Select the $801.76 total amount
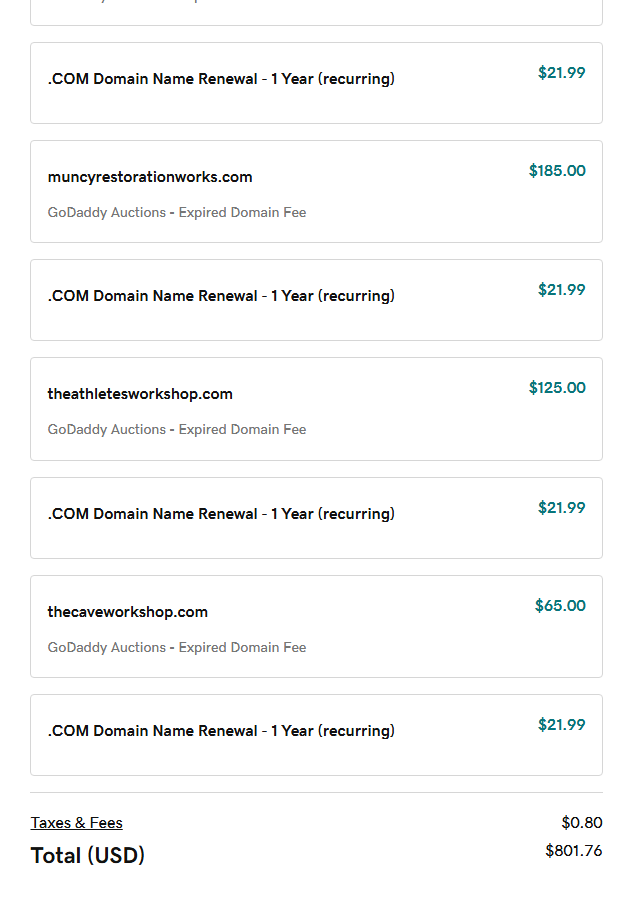This screenshot has height=901, width=630. pyautogui.click(x=573, y=851)
